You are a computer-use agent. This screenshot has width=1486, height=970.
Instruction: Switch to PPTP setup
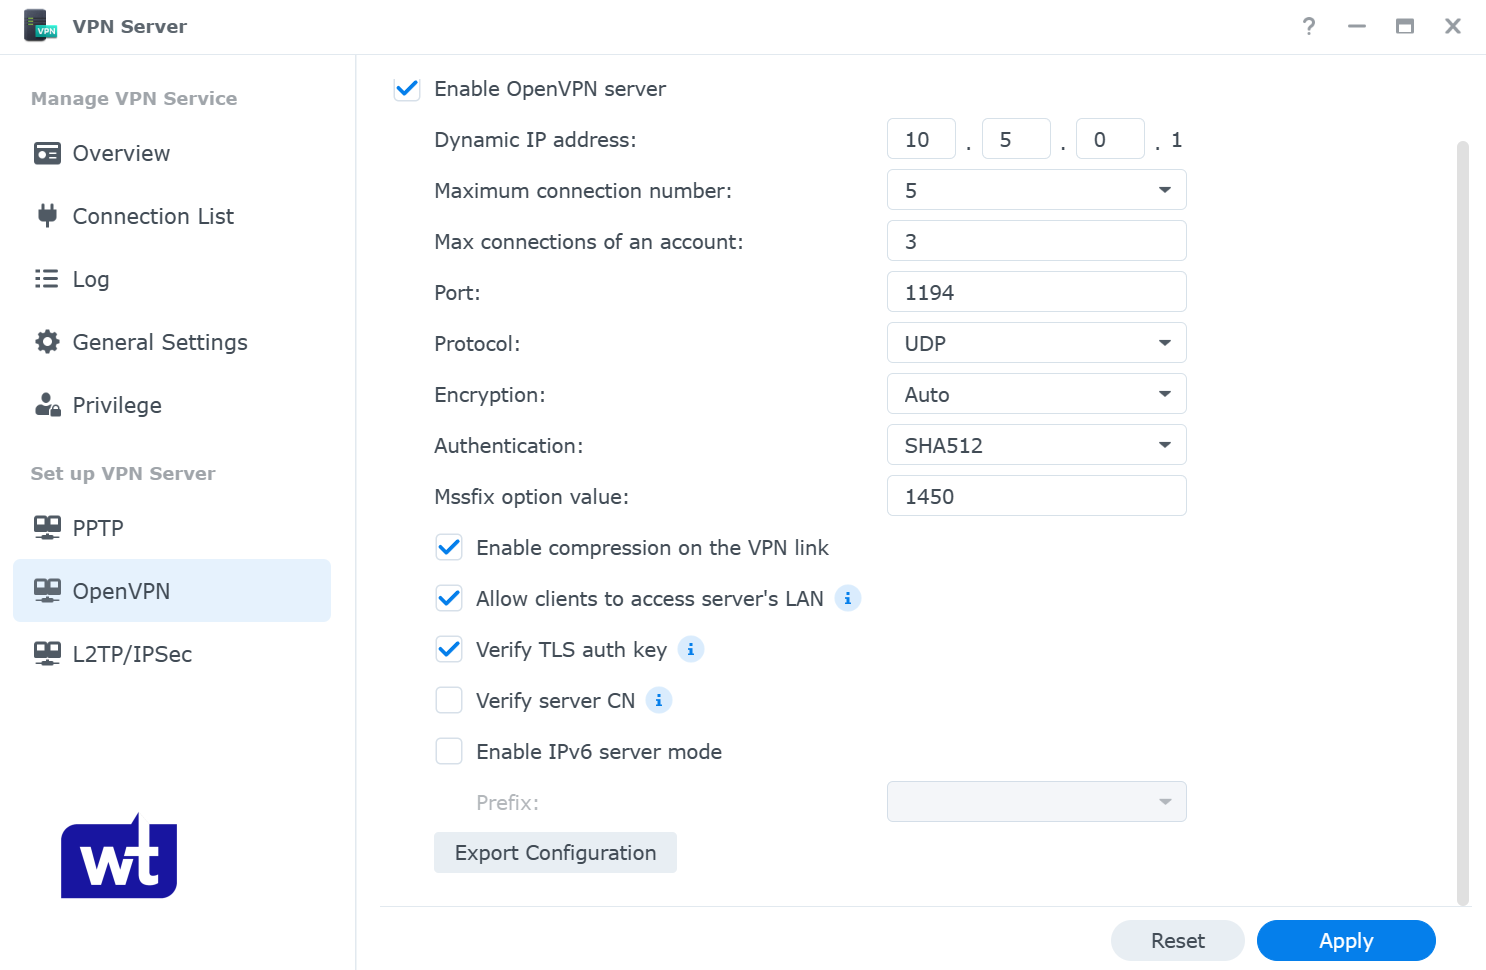(172, 528)
